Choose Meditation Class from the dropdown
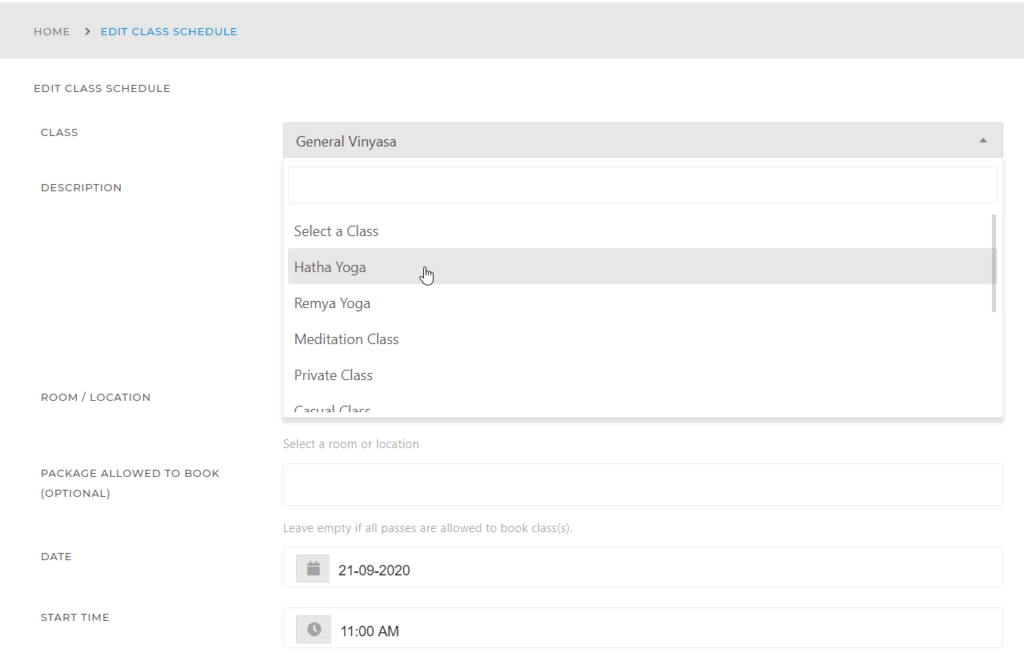Screen dimensions: 1024x657 coord(347,339)
